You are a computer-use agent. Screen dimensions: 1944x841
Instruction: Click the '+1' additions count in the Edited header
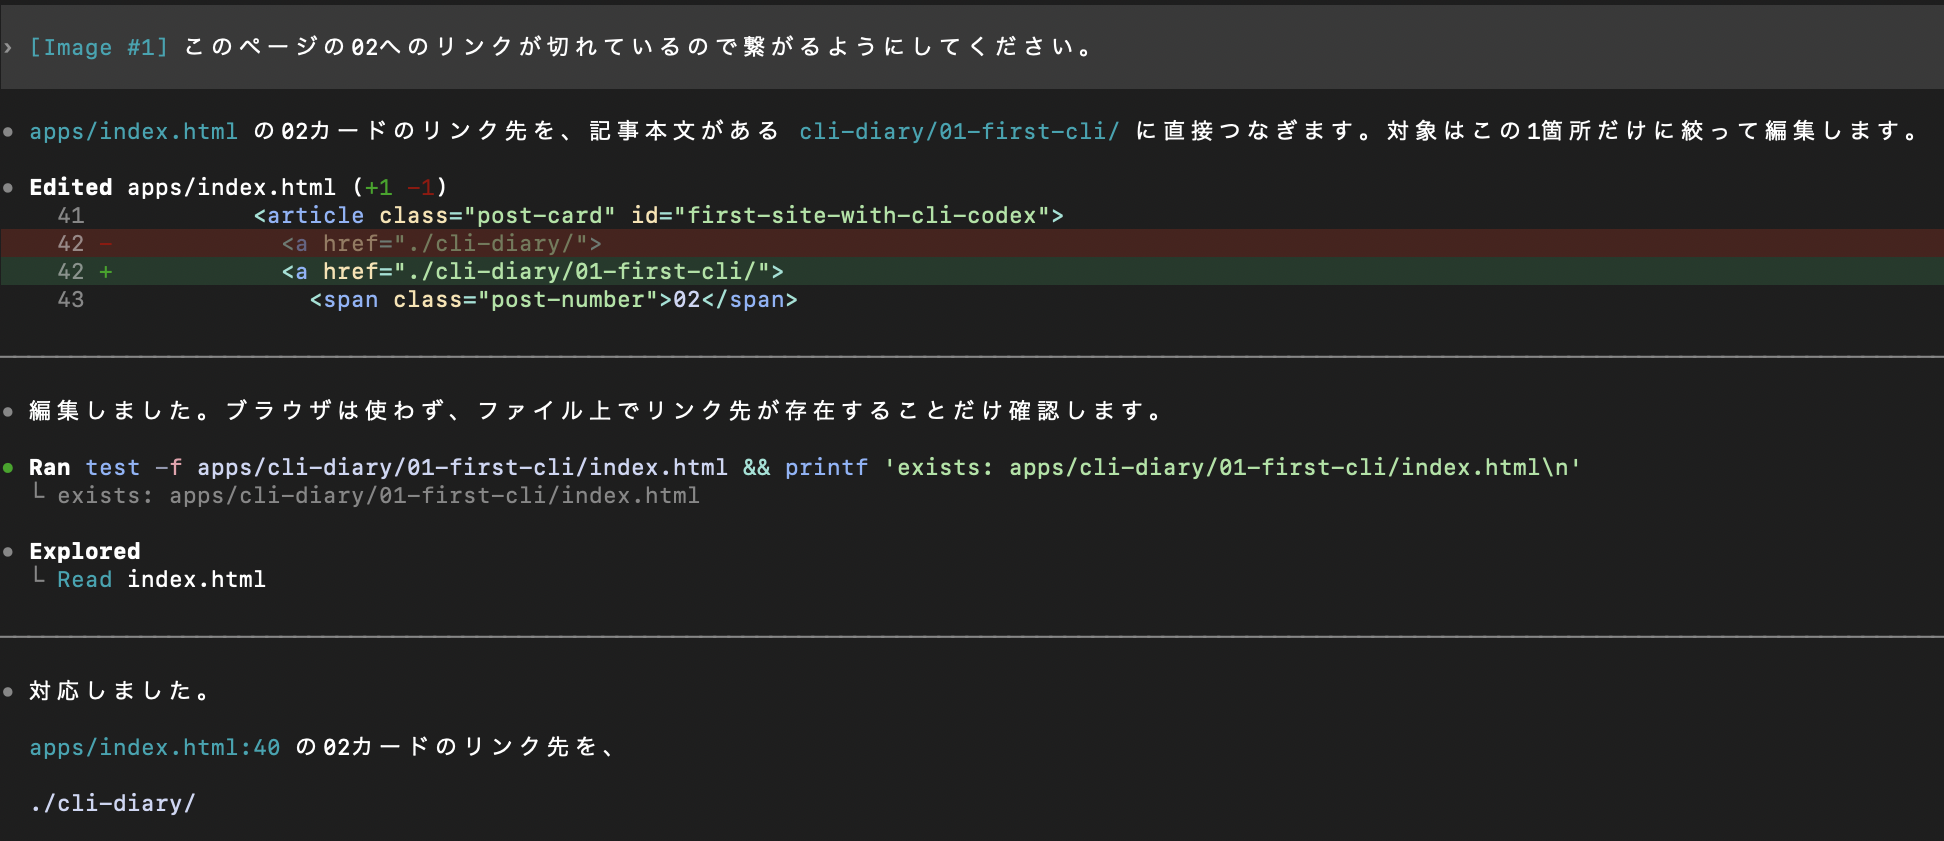(x=379, y=187)
